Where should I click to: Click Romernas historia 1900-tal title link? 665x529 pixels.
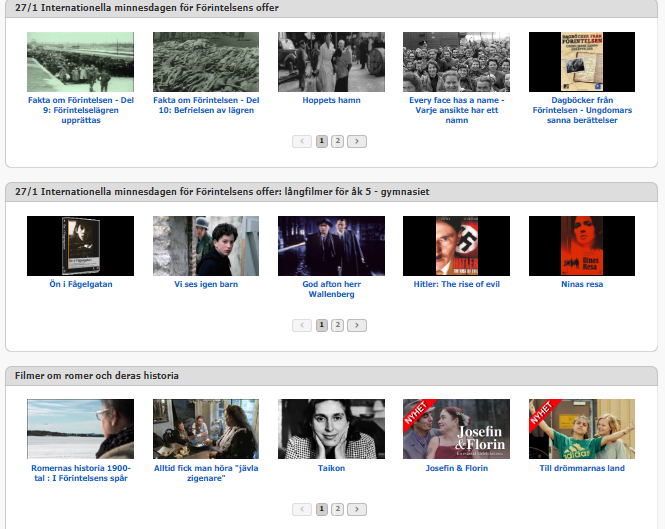[x=81, y=473]
